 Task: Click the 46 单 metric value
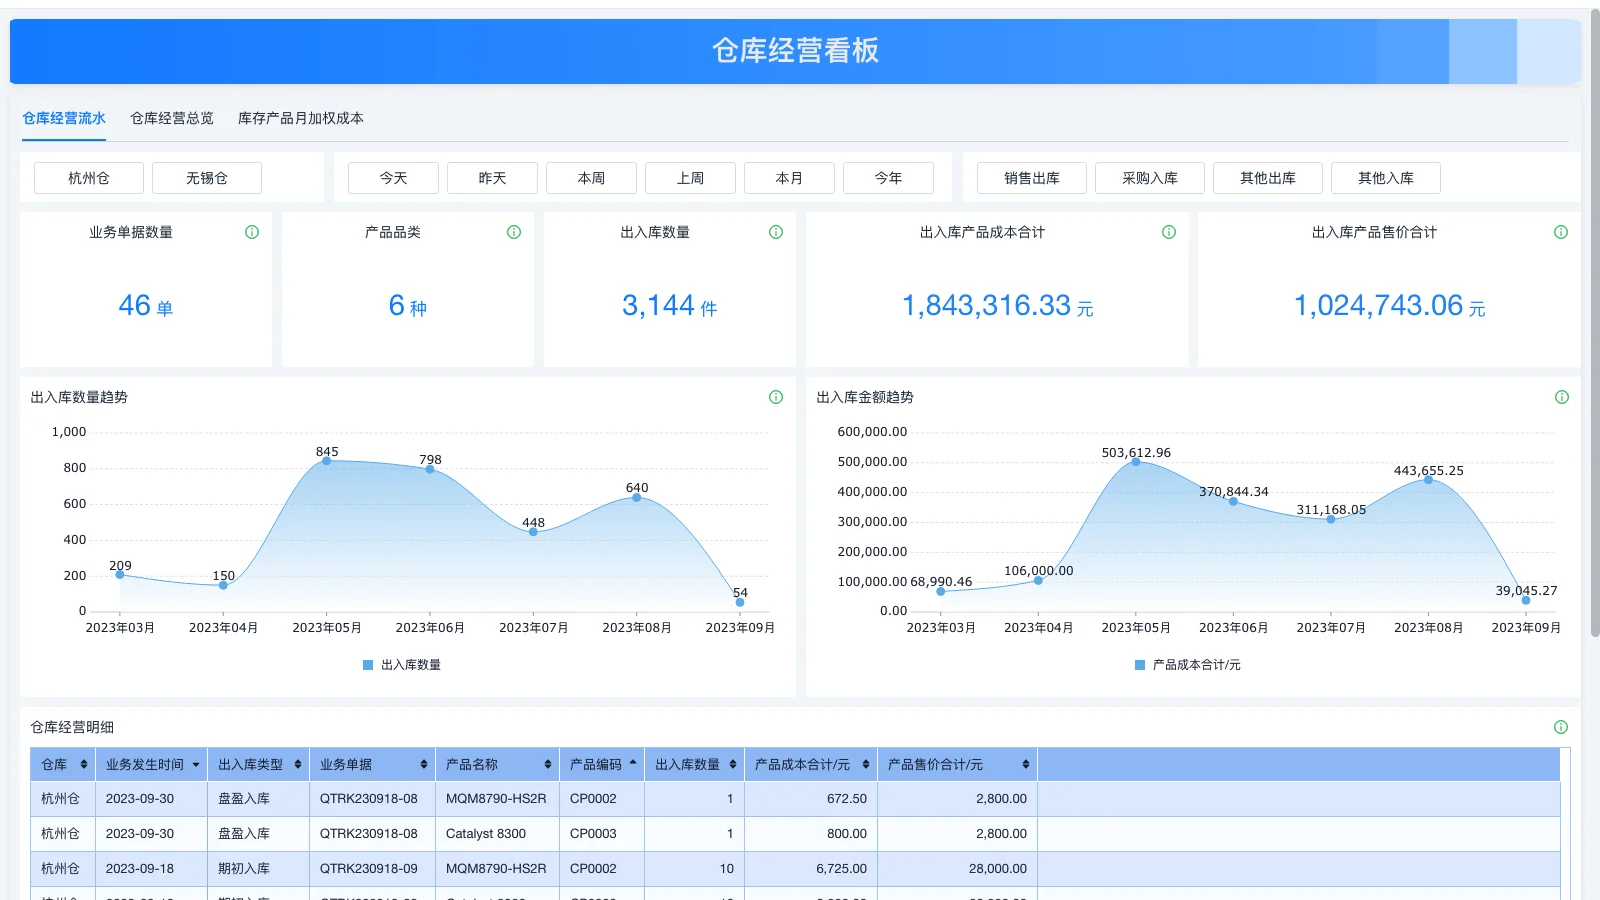[x=146, y=305]
